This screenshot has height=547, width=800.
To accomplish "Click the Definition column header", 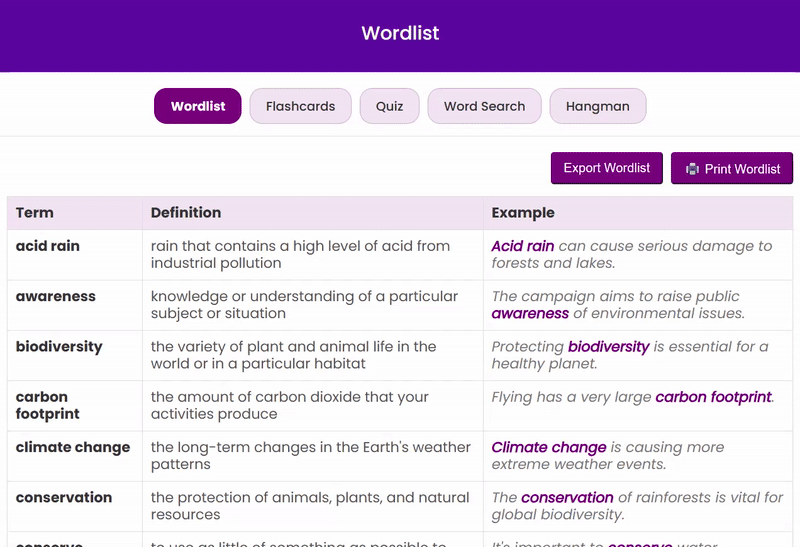I will click(x=186, y=213).
